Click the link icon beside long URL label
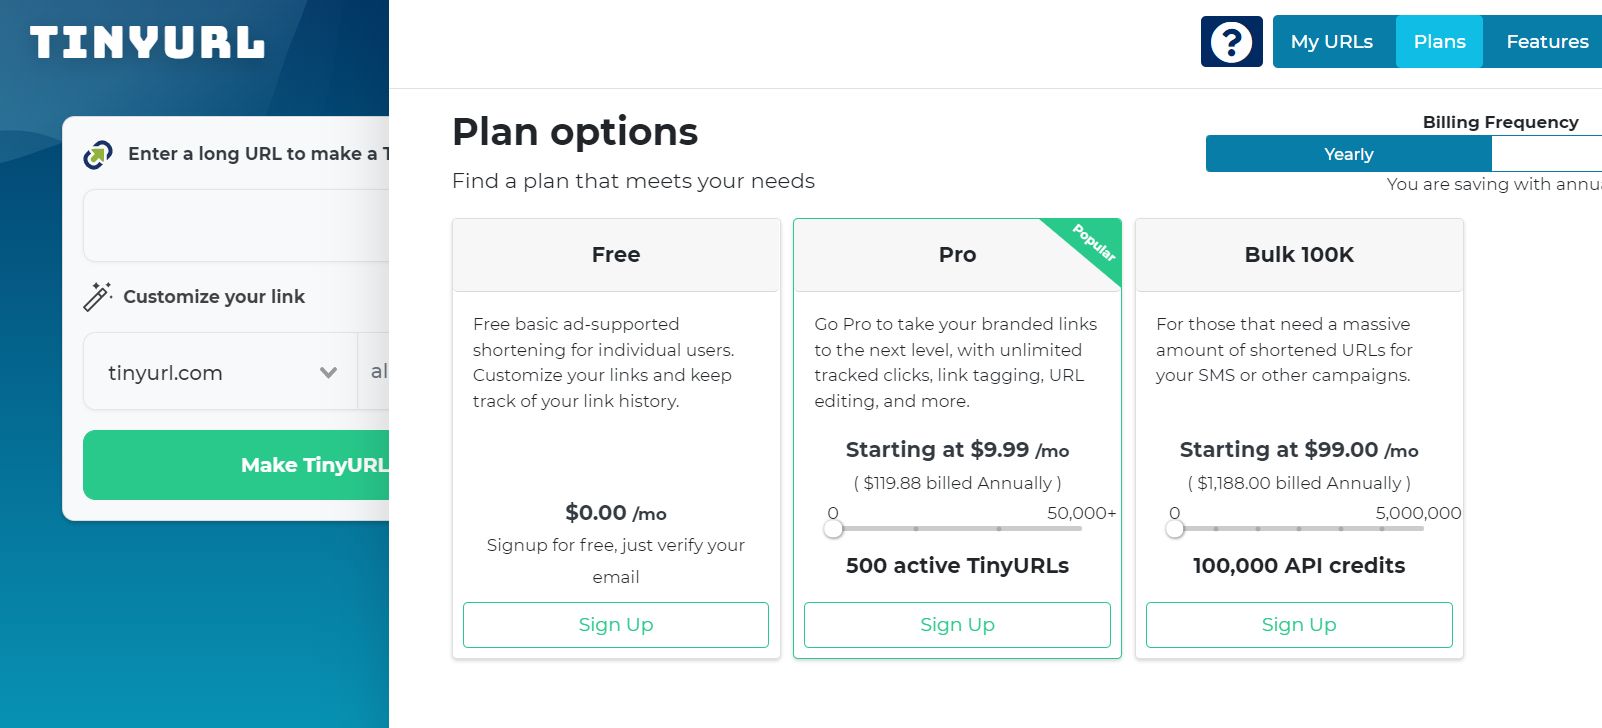This screenshot has height=728, width=1602. pyautogui.click(x=98, y=154)
